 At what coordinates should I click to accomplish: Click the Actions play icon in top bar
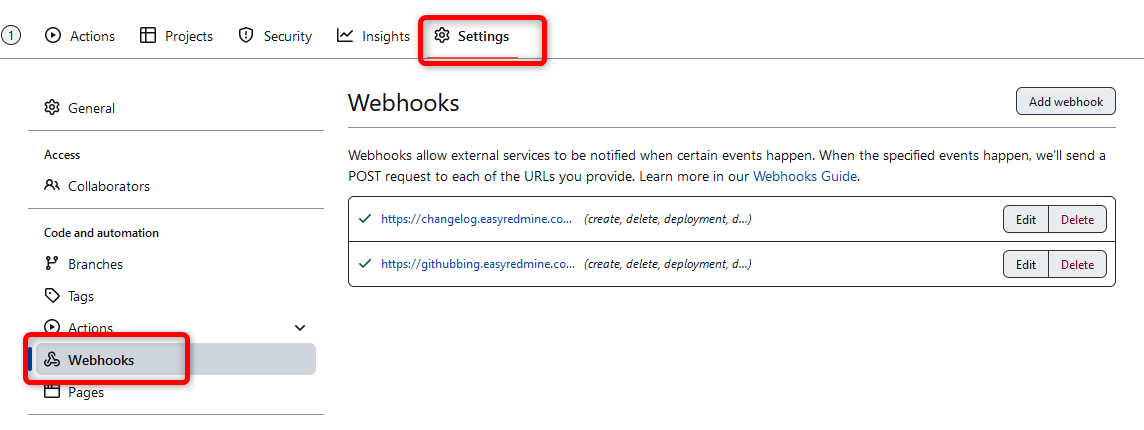click(x=53, y=35)
